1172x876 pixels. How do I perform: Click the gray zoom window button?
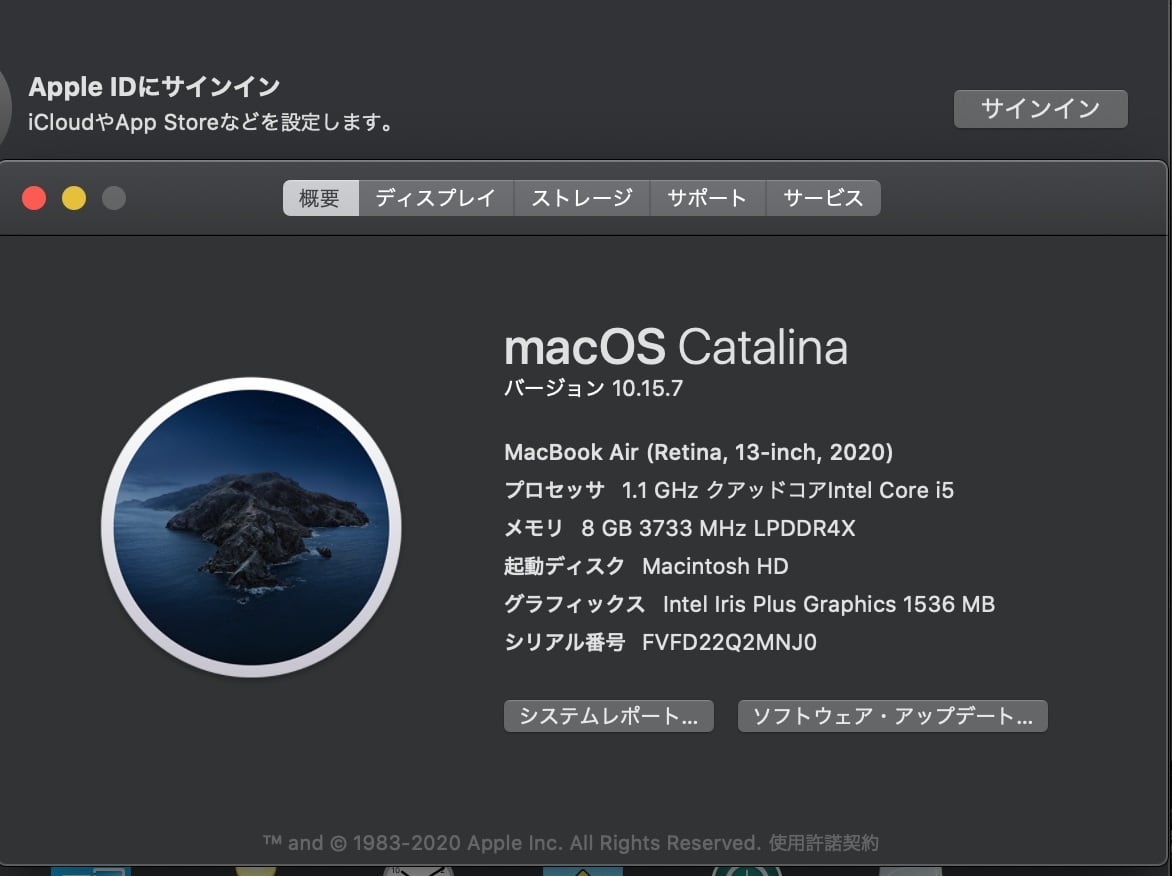[x=114, y=198]
